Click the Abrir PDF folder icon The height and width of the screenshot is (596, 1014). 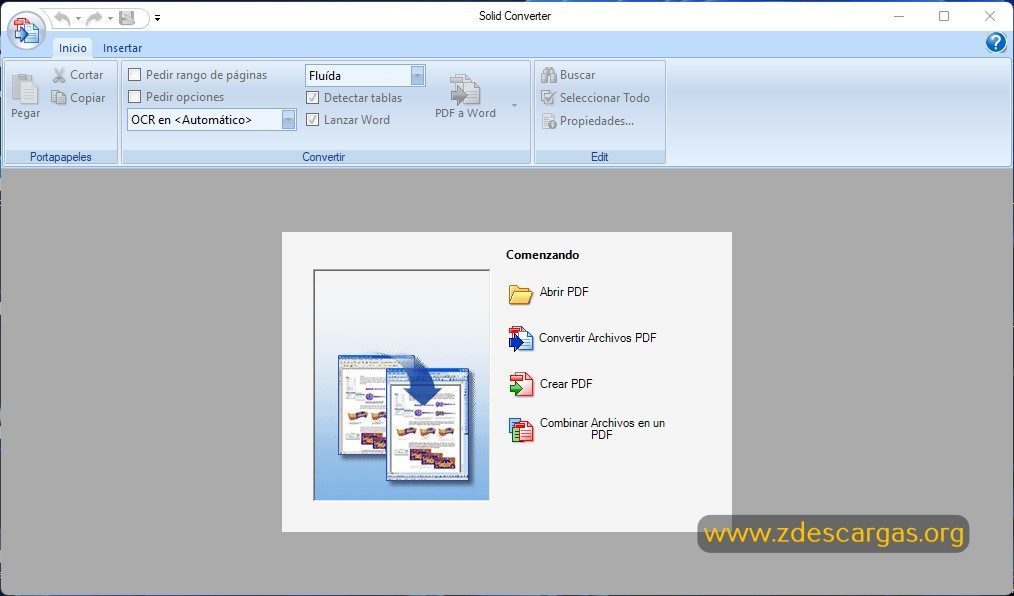[521, 293]
